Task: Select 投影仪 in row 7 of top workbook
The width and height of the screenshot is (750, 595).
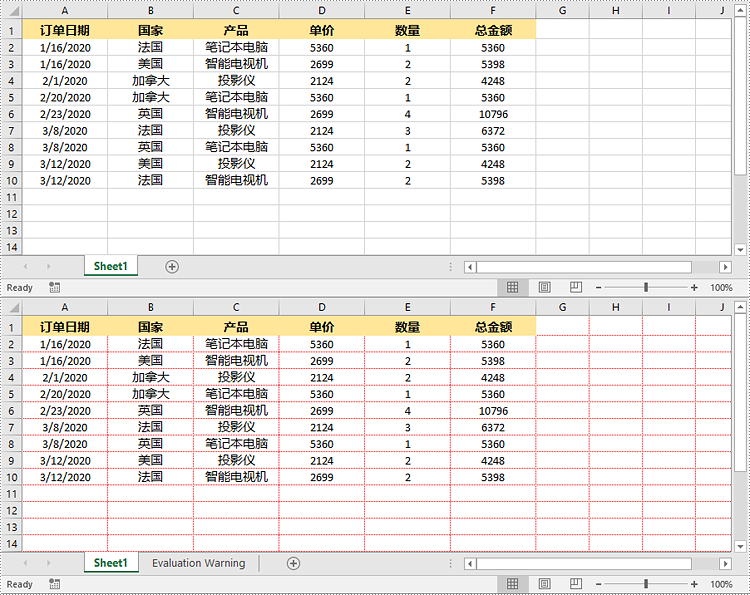Action: click(236, 131)
